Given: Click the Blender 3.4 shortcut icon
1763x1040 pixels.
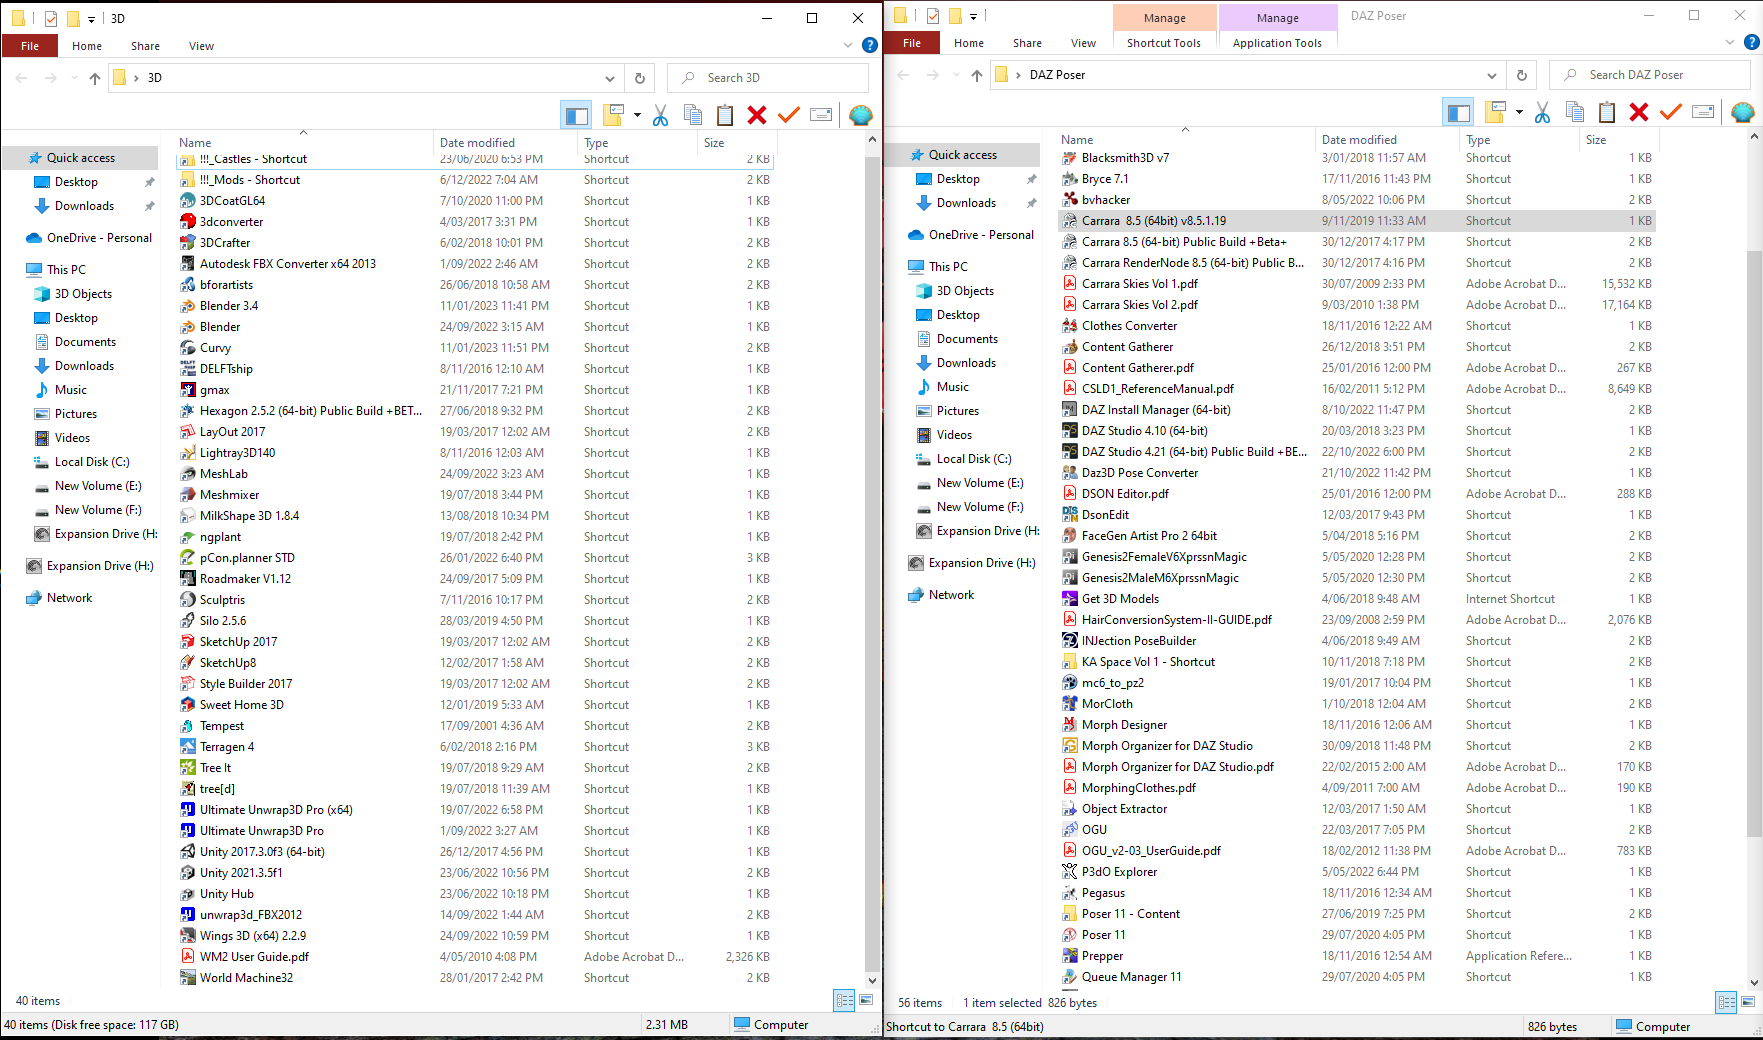Looking at the screenshot, I should 187,306.
